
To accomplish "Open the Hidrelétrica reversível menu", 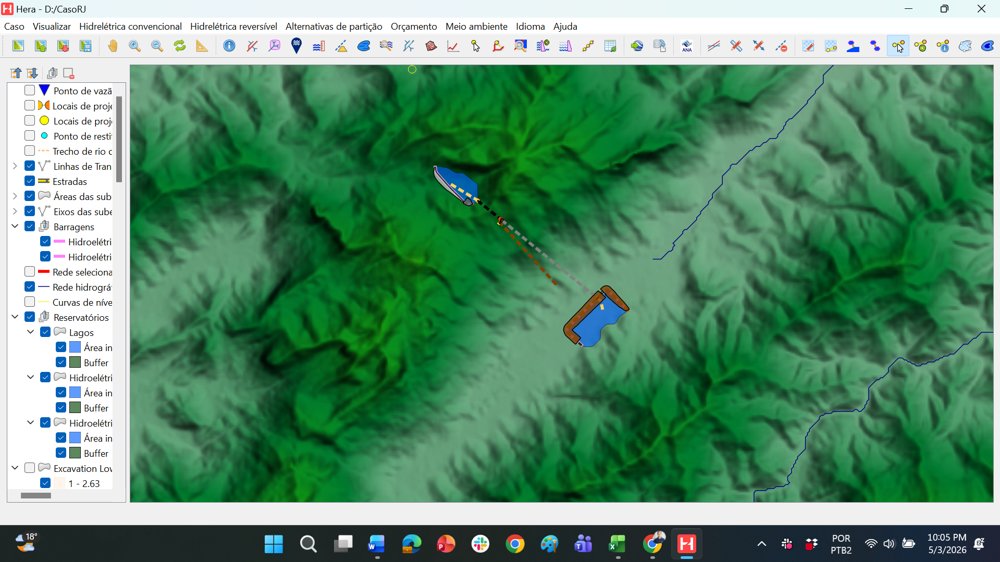I will pos(233,26).
